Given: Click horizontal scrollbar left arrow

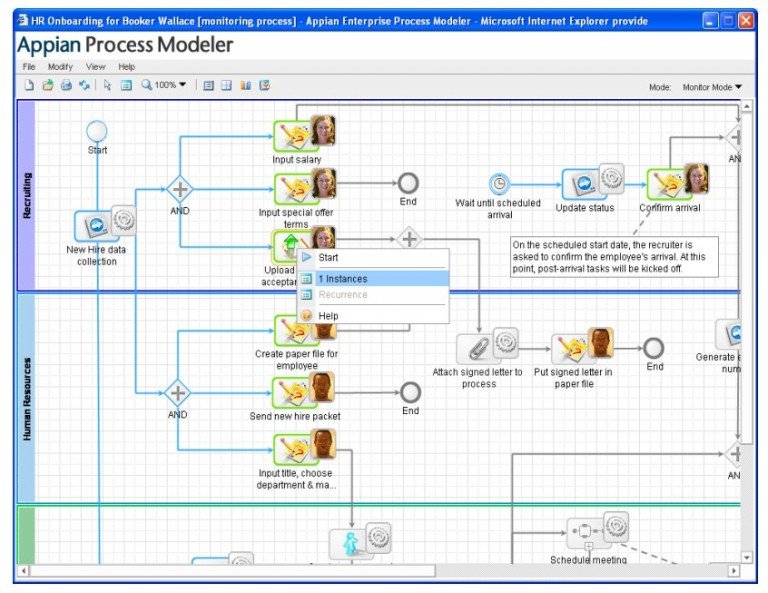Looking at the screenshot, I should click(24, 570).
